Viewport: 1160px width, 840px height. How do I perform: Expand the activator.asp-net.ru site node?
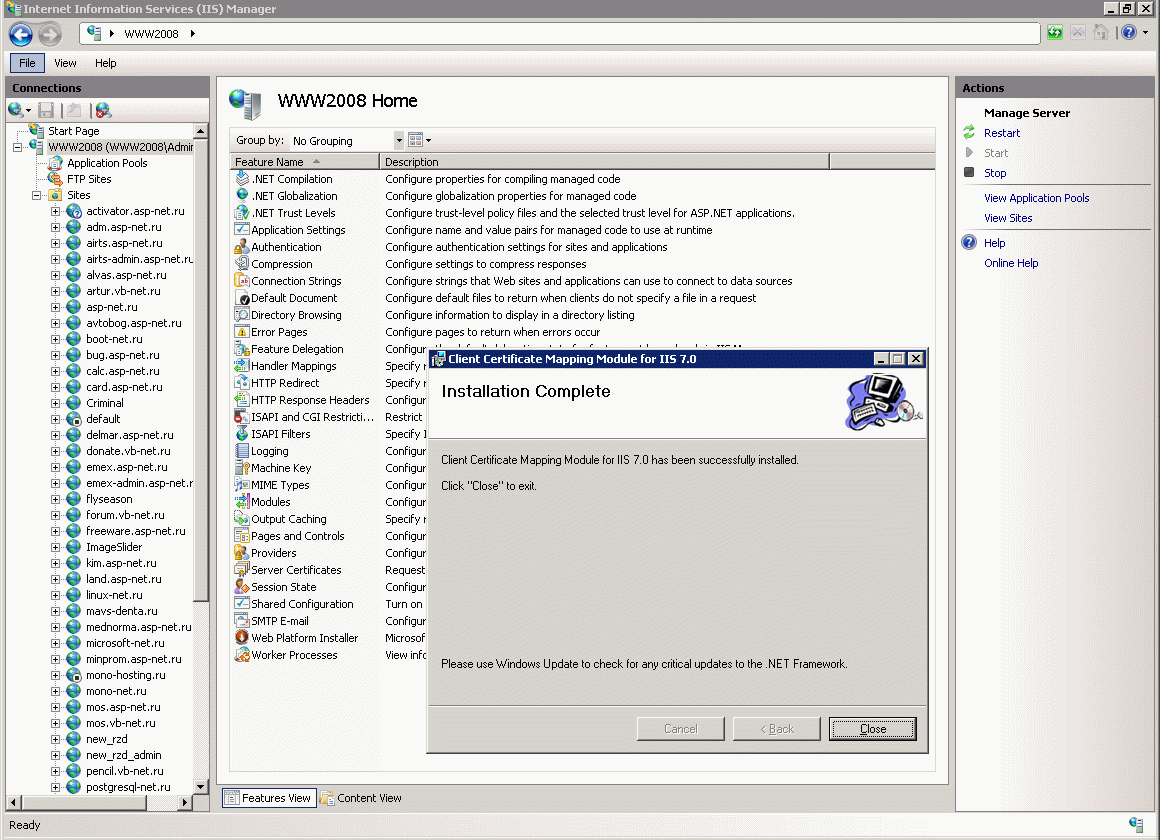click(55, 212)
